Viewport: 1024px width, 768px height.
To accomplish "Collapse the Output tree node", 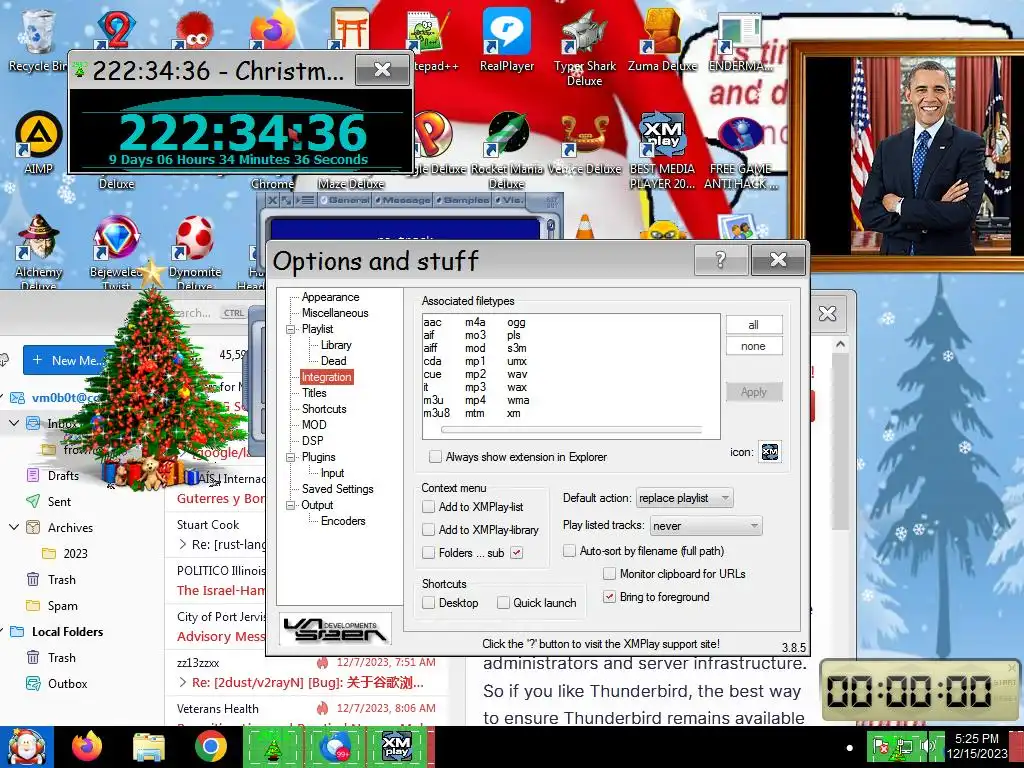I will pyautogui.click(x=291, y=505).
